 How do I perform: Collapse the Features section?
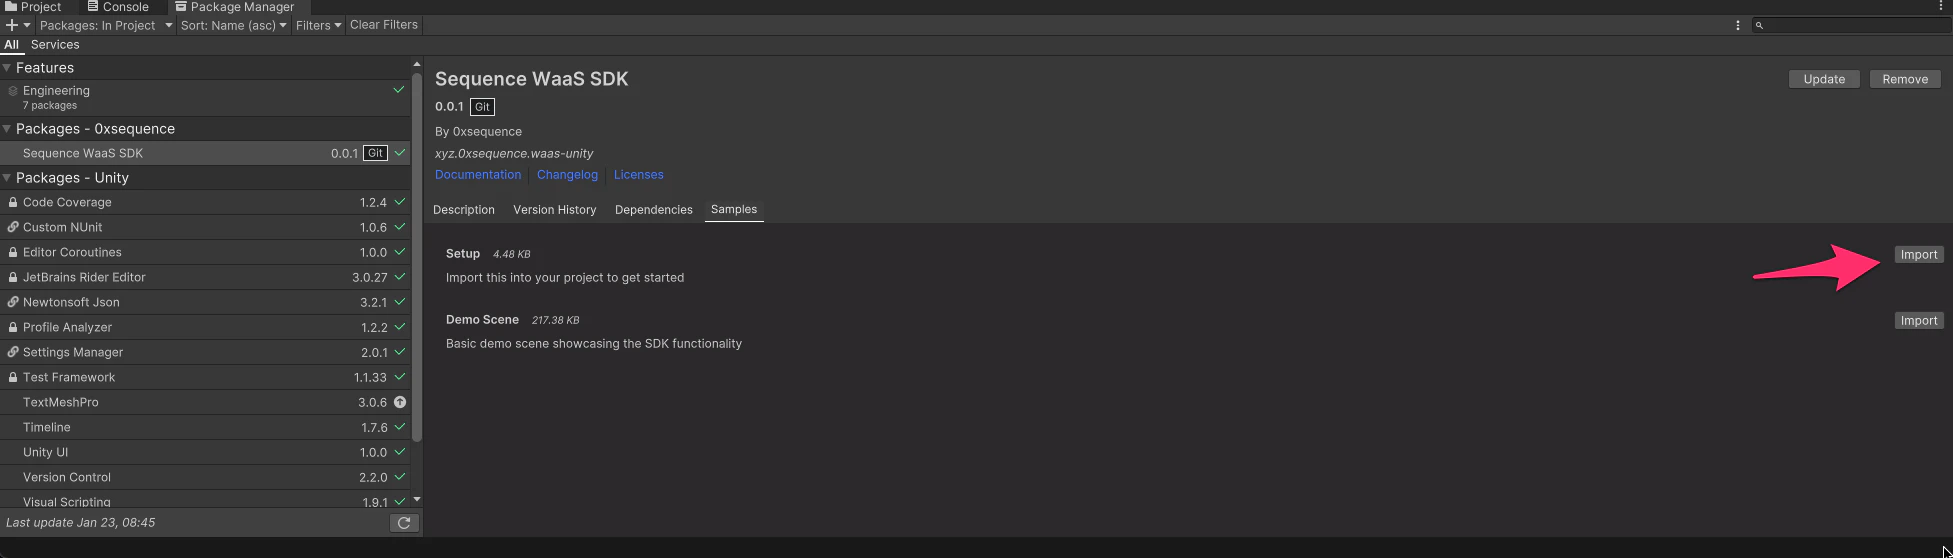7,68
